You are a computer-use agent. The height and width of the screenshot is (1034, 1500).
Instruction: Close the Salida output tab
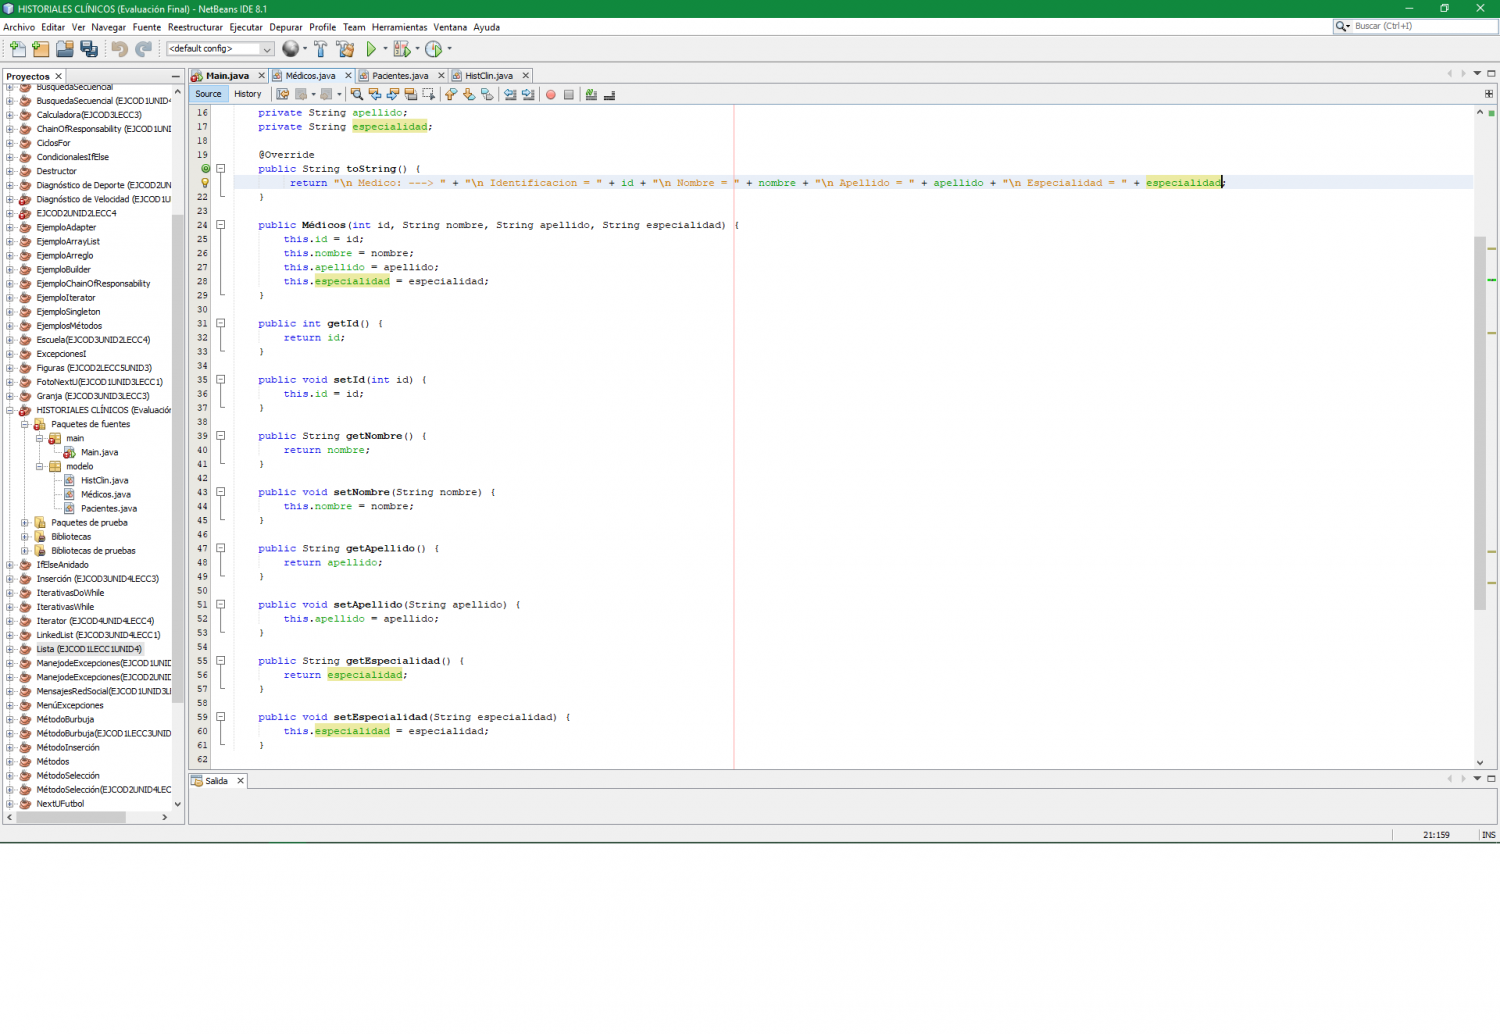[x=240, y=781]
